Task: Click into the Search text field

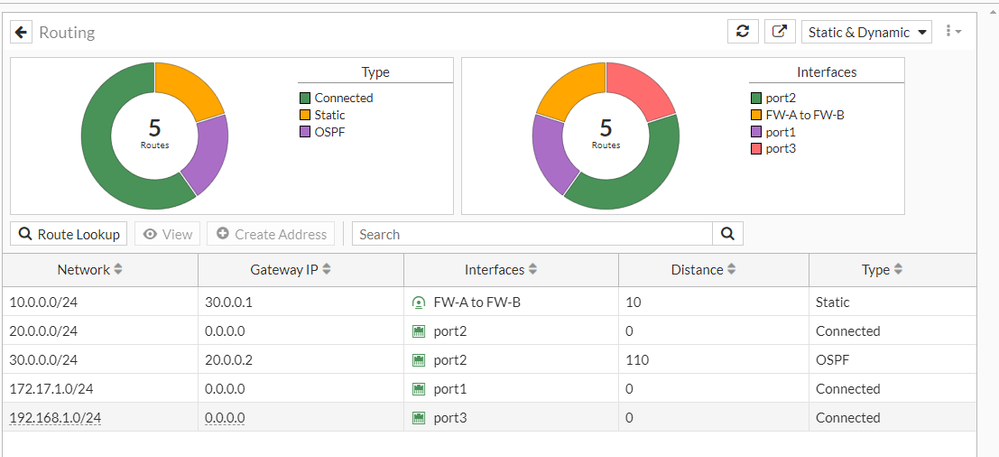Action: (532, 234)
